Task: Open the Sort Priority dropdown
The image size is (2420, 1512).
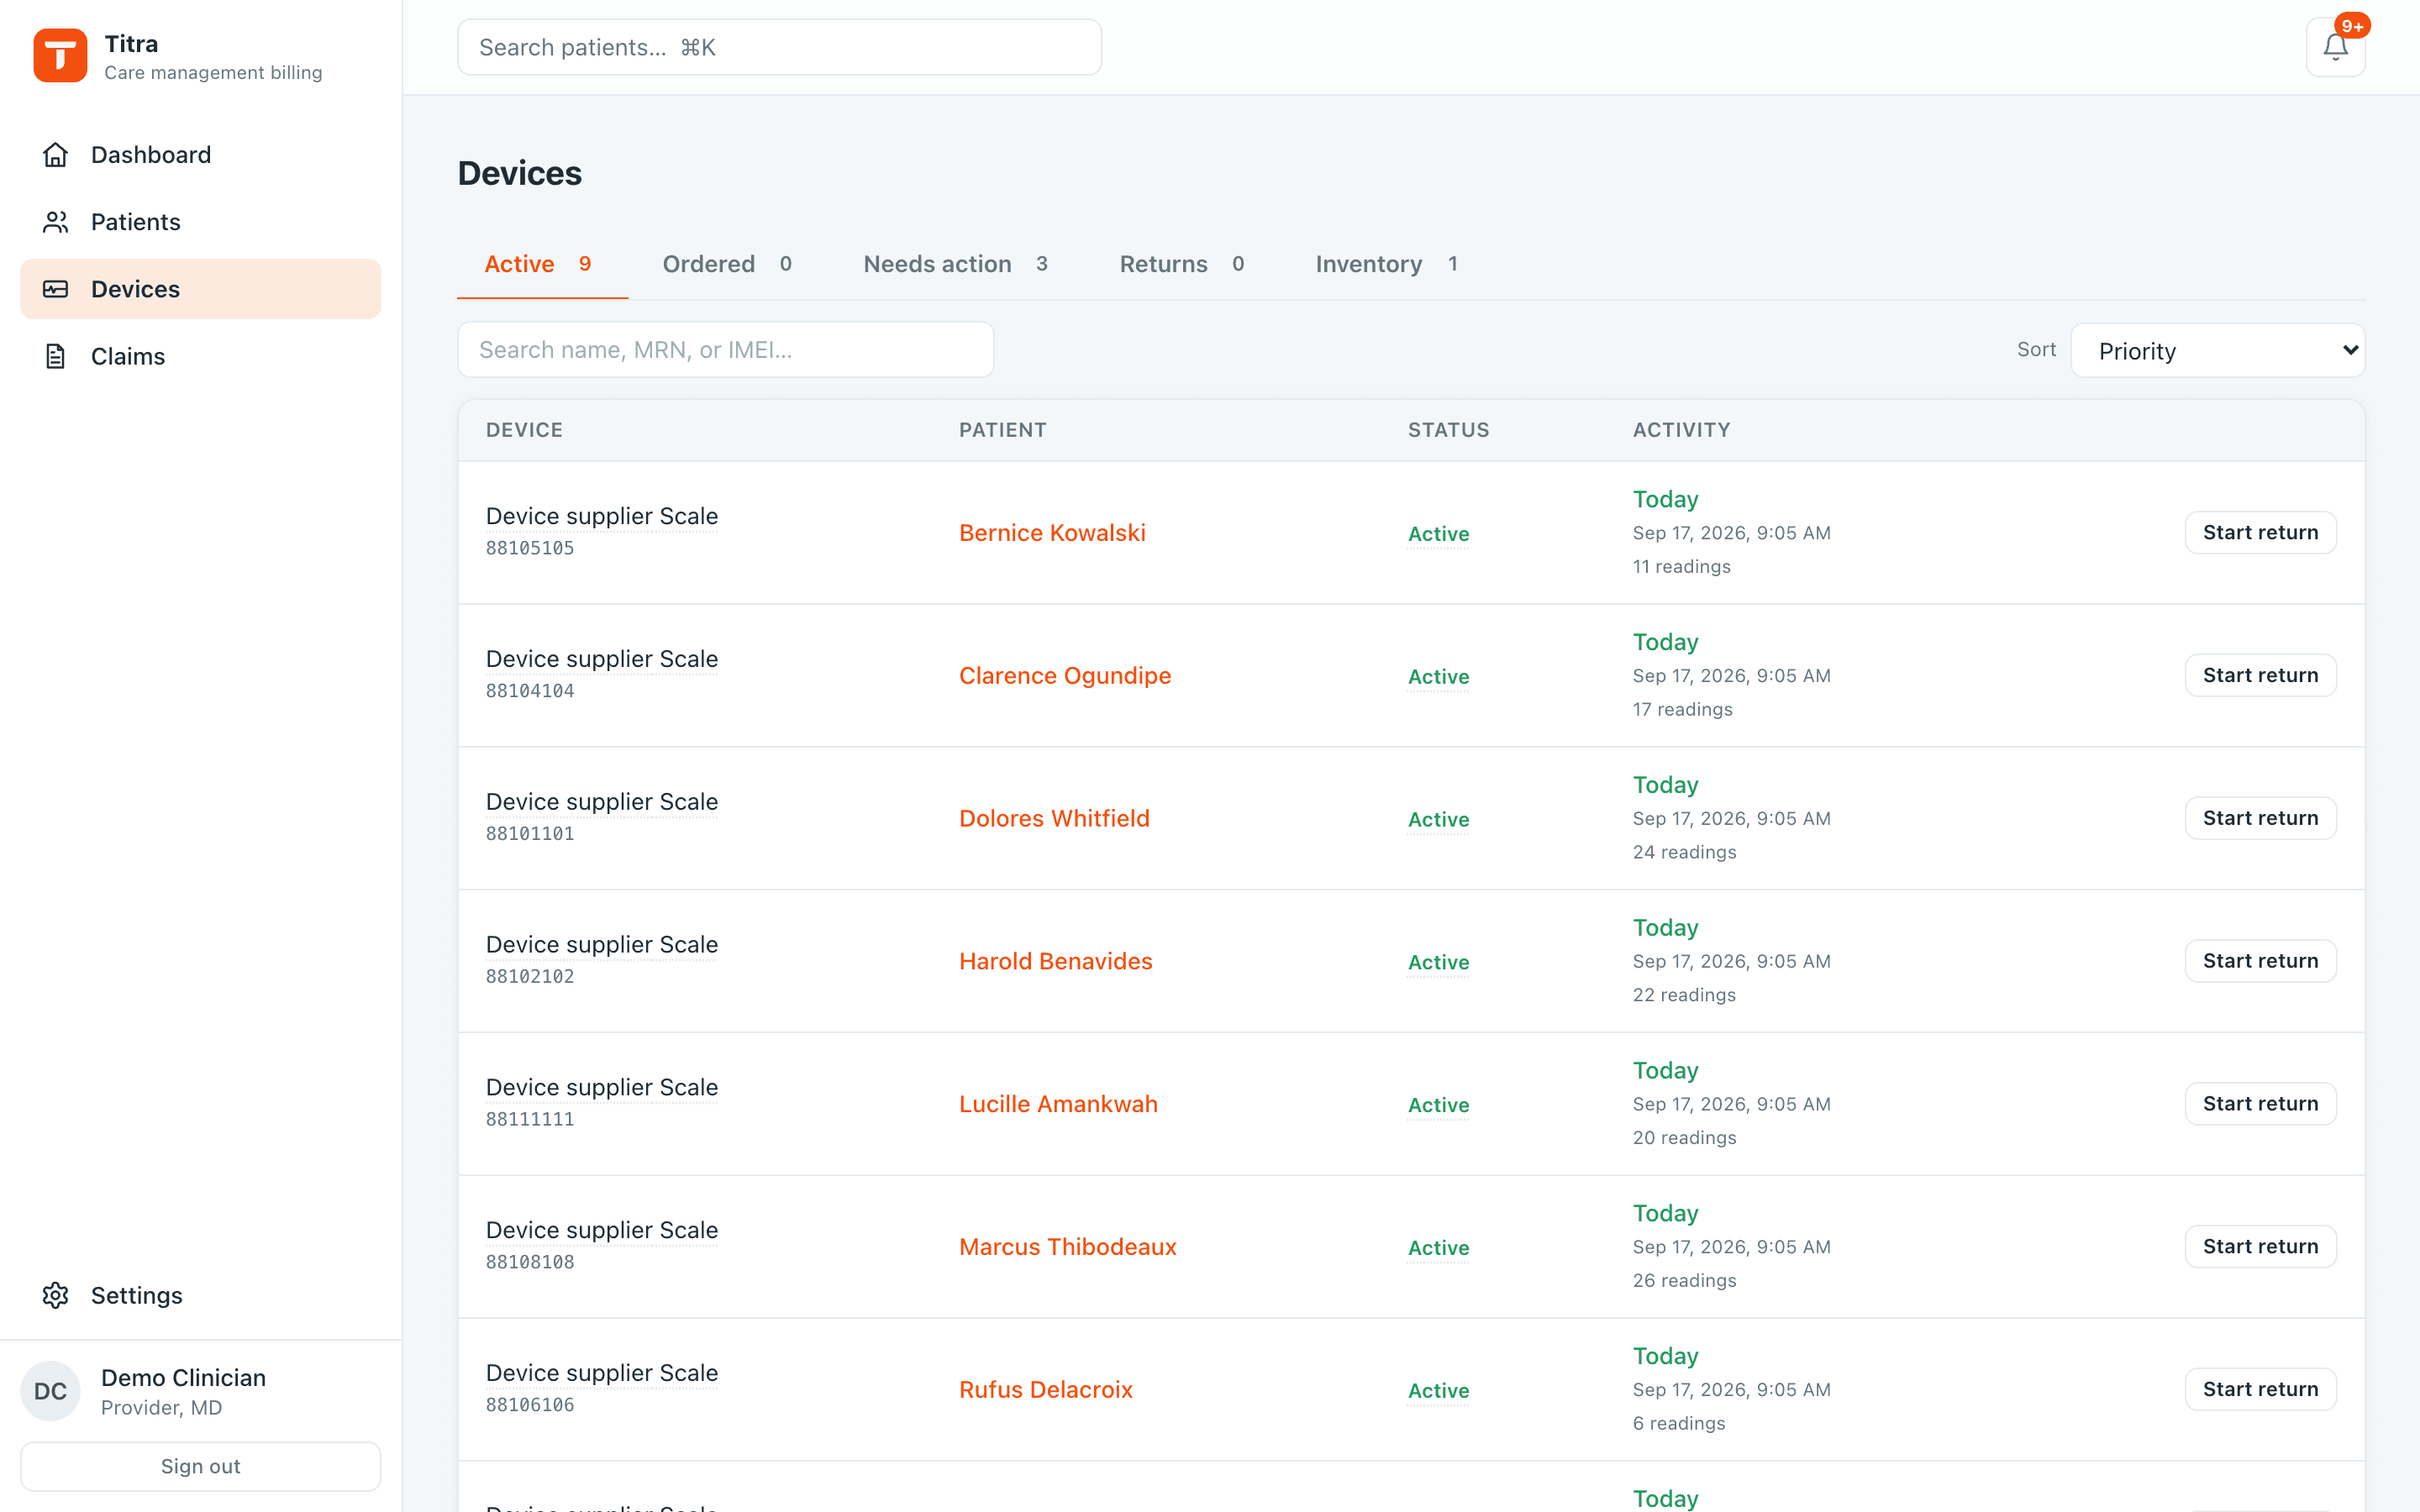Action: 2217,350
